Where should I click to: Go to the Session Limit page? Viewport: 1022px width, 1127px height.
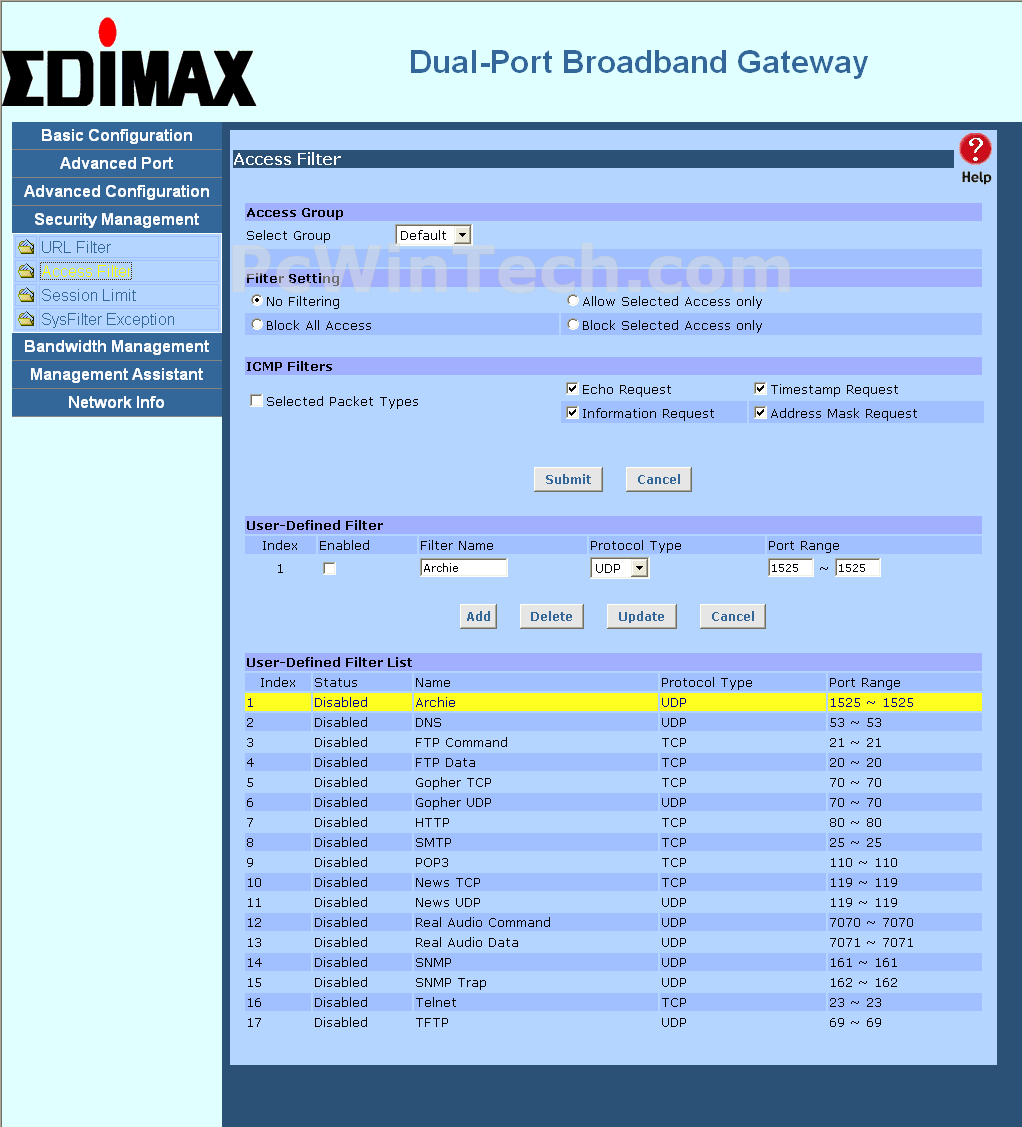[x=88, y=295]
